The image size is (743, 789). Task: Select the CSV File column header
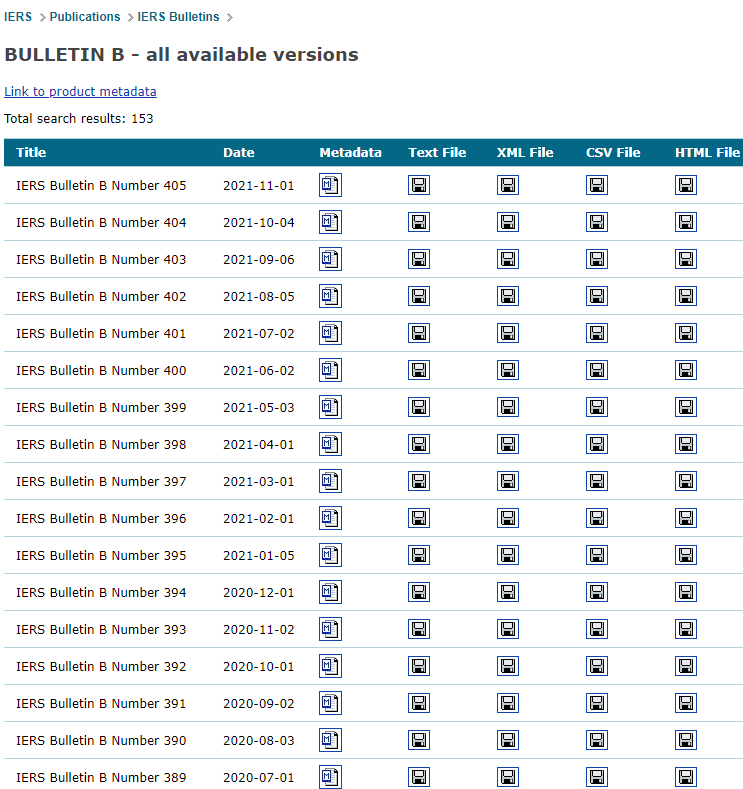click(x=613, y=152)
